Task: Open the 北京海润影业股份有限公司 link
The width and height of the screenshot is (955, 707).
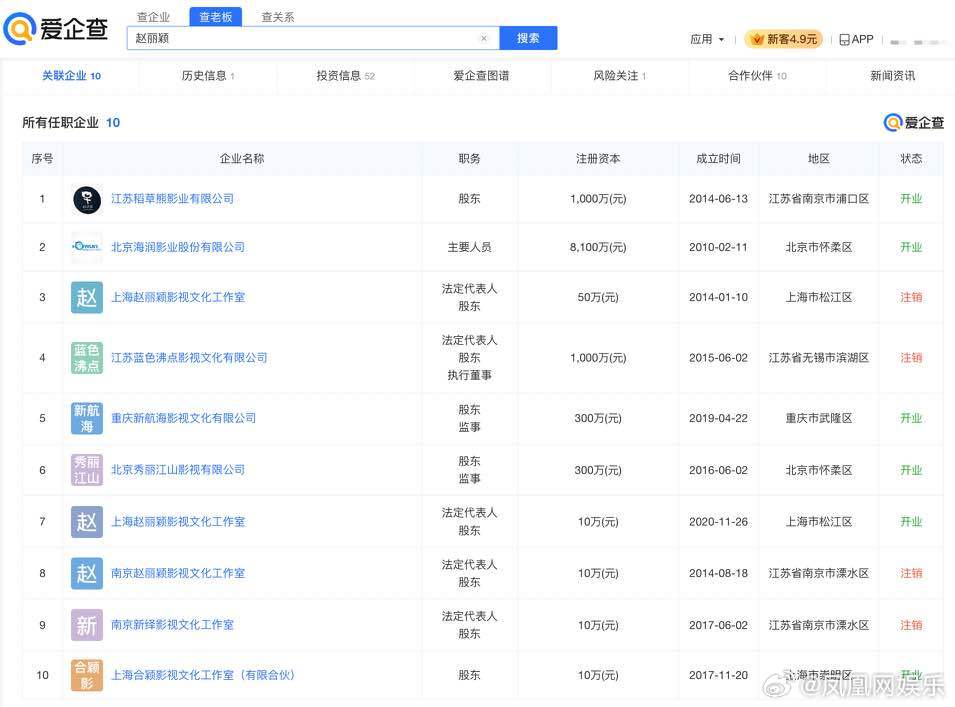Action: click(178, 247)
